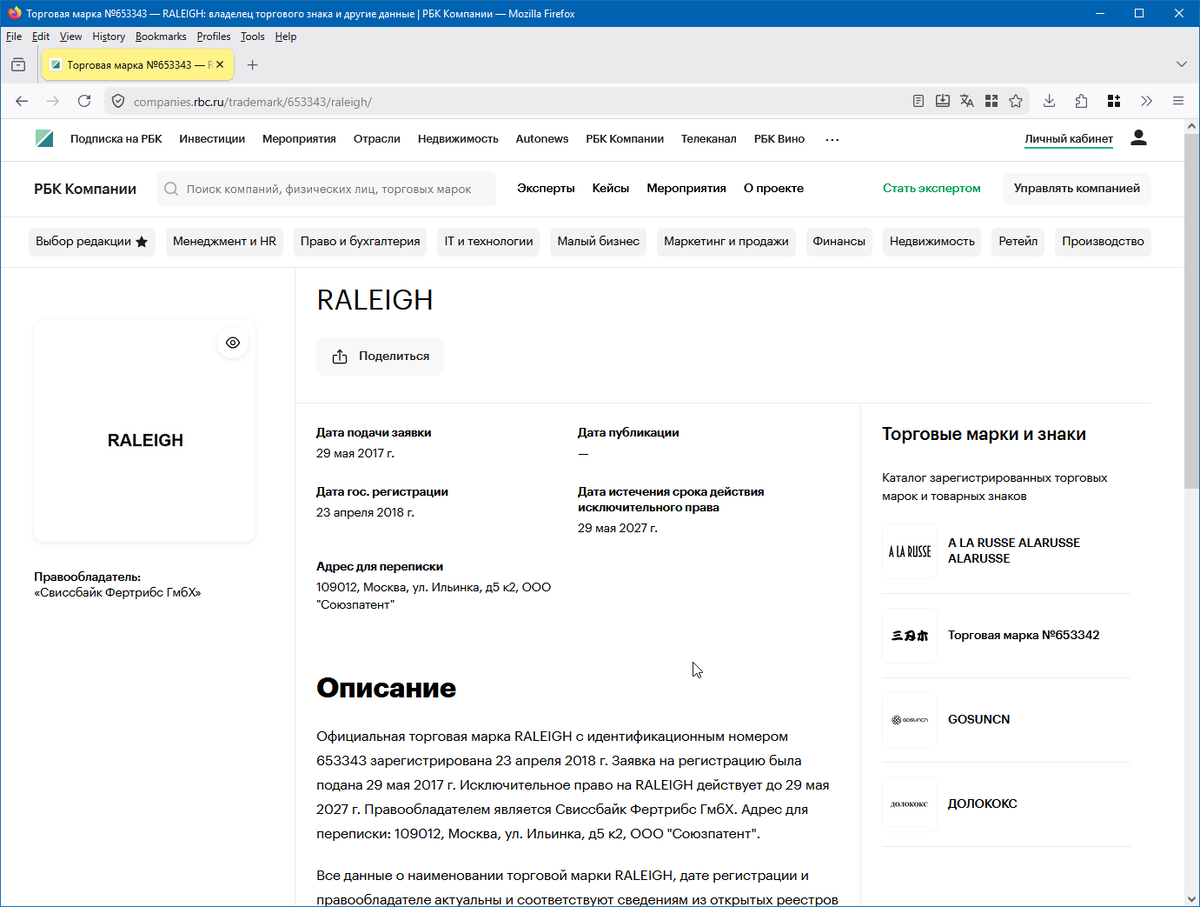Open Эксперты navigation item

click(546, 188)
